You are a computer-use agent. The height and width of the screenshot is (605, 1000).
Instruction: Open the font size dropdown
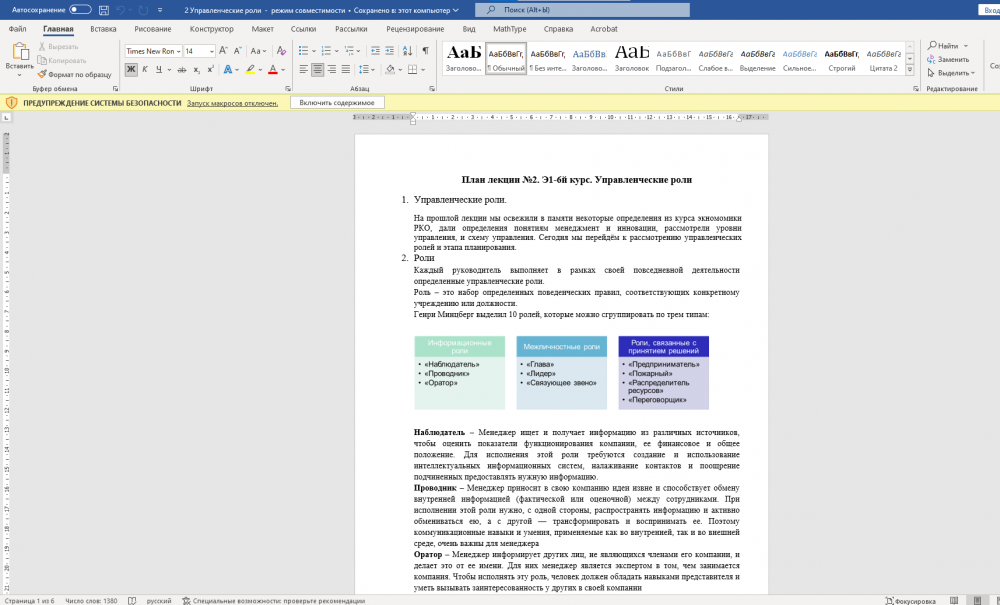coord(209,51)
